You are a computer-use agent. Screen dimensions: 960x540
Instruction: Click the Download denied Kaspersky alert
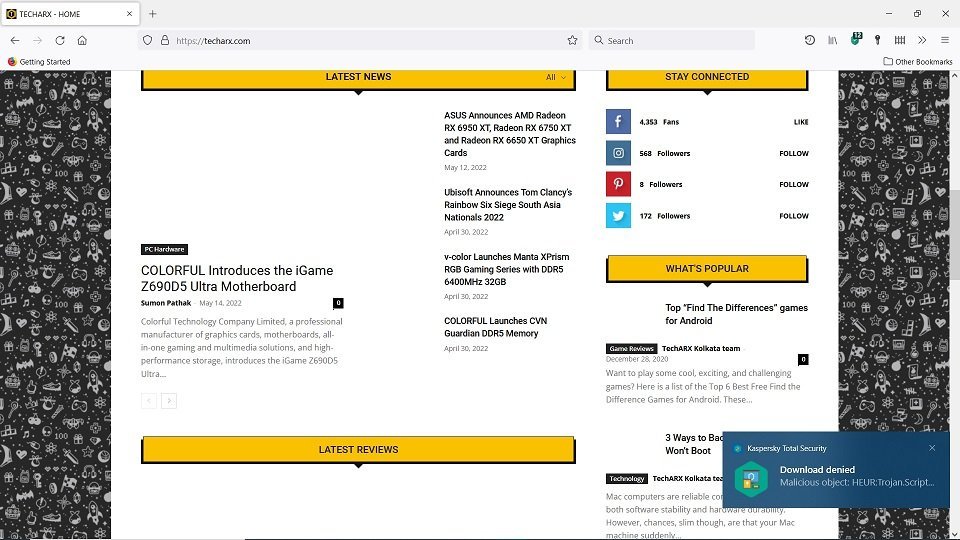pyautogui.click(x=836, y=470)
